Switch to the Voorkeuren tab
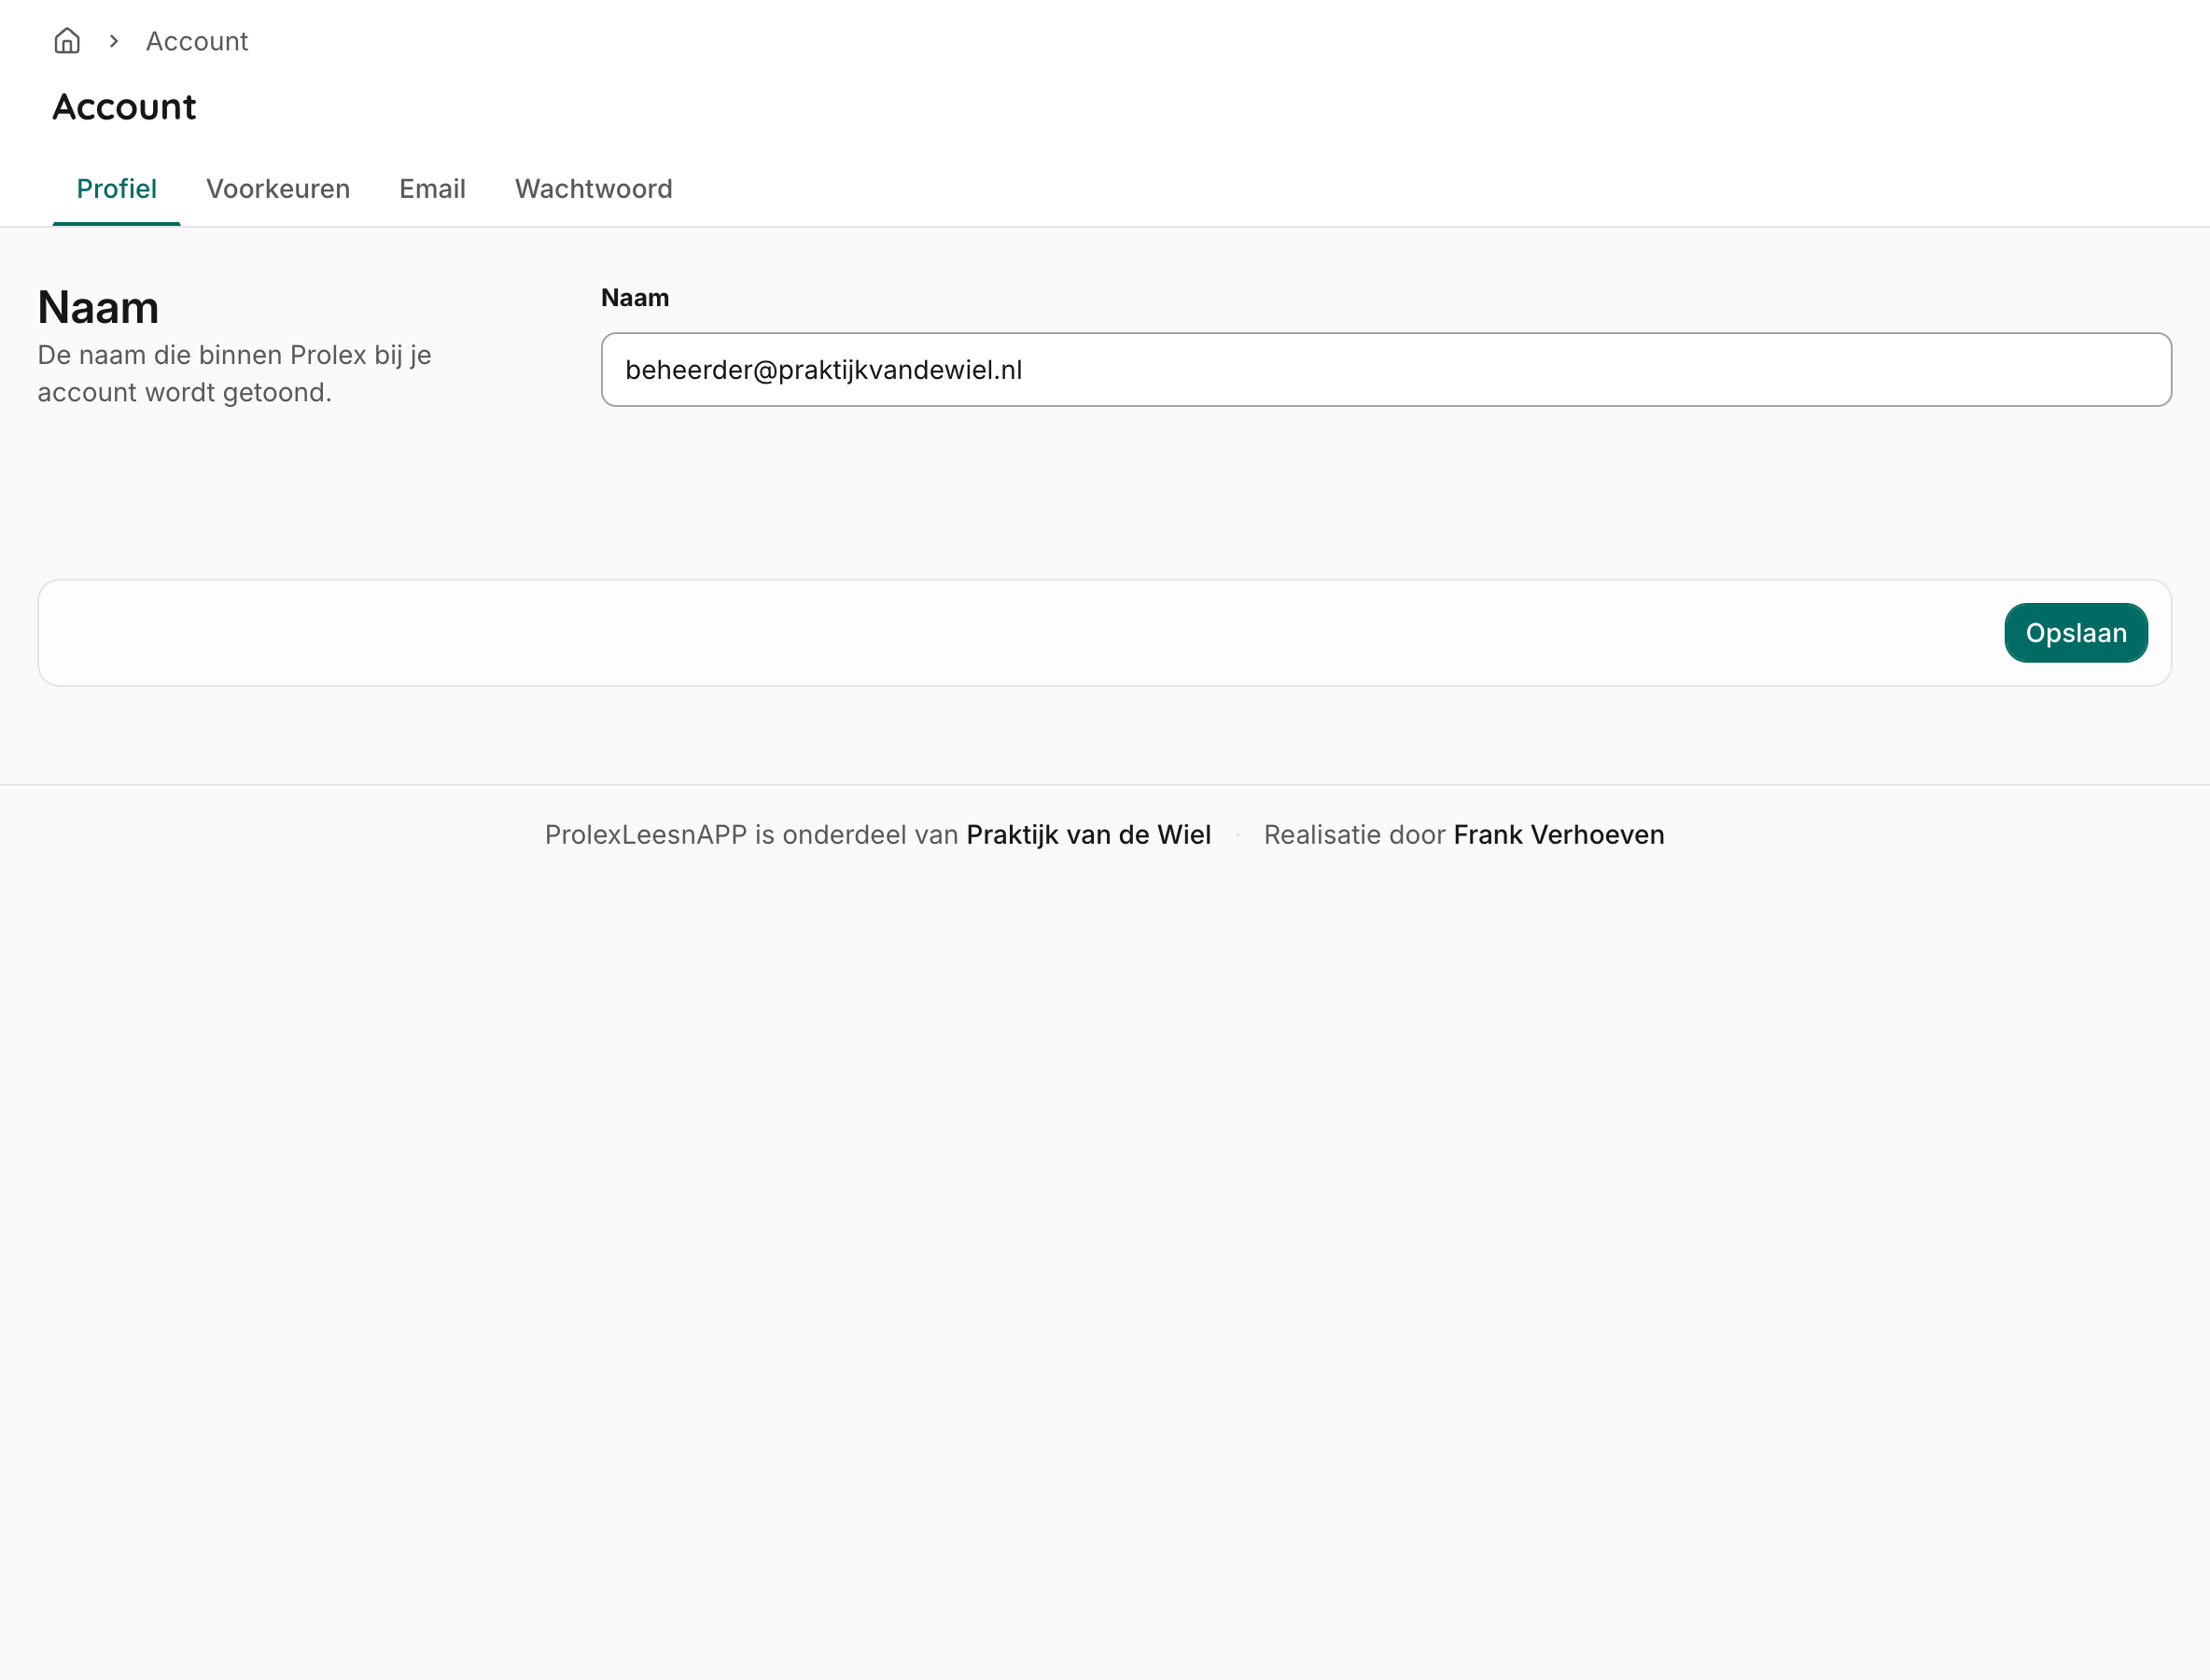2210x1680 pixels. (x=278, y=189)
